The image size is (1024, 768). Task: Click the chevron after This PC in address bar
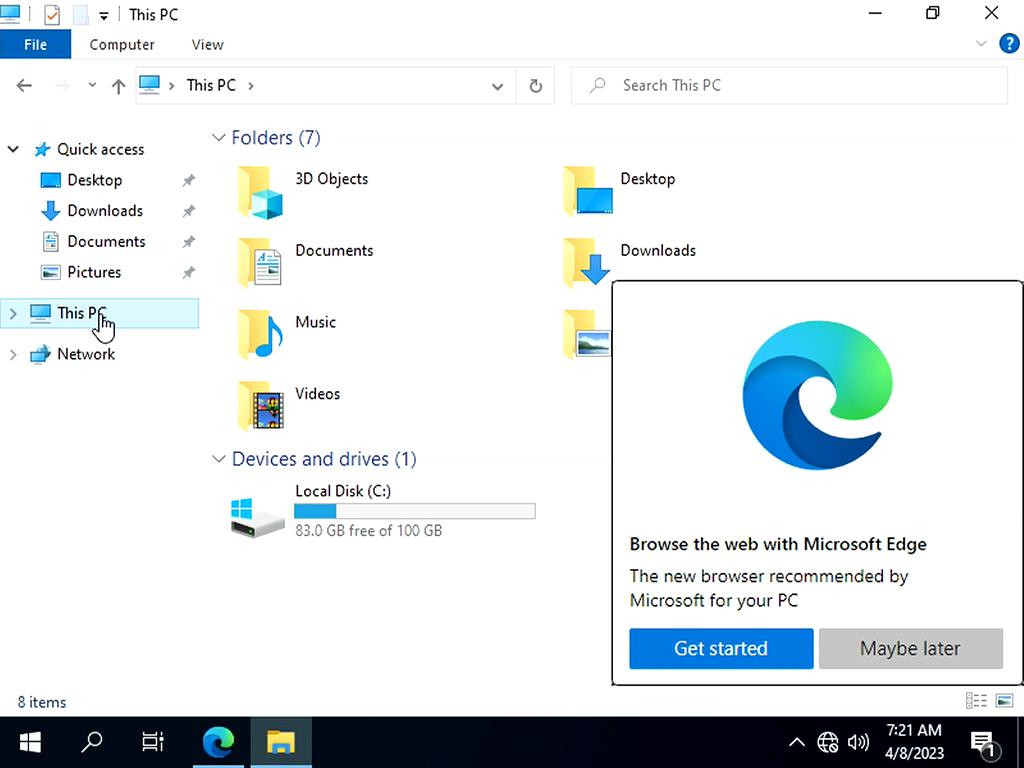251,86
